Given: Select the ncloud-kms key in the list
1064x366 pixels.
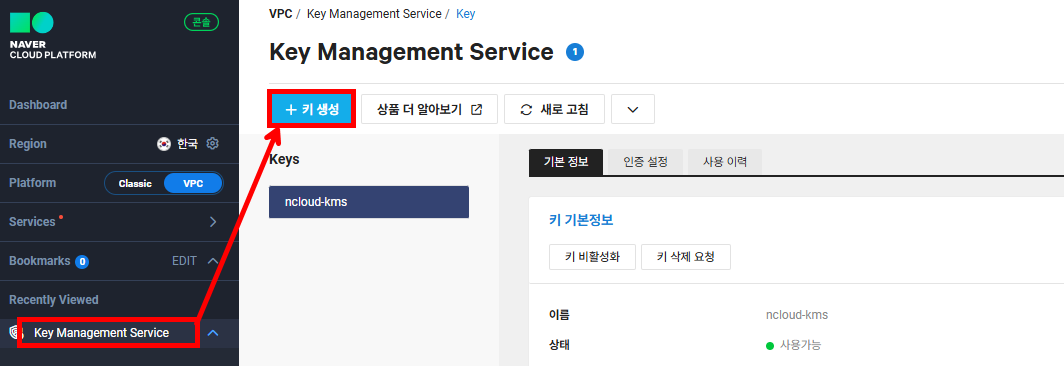Looking at the screenshot, I should [x=369, y=202].
